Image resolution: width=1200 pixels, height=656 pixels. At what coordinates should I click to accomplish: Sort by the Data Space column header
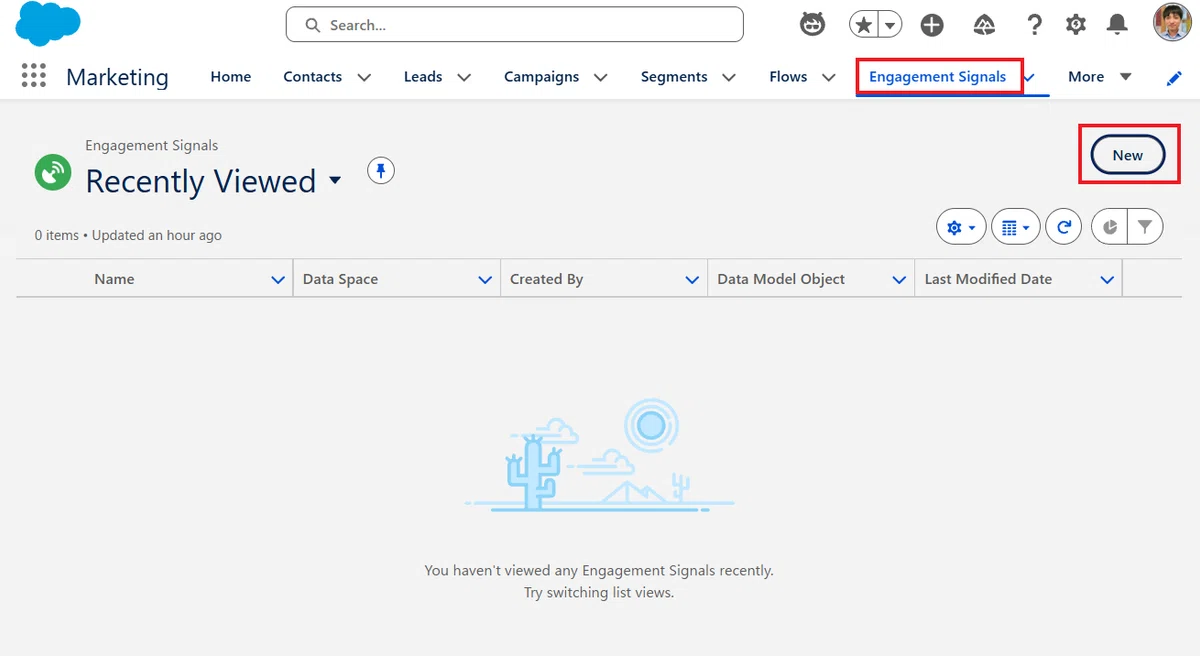(x=340, y=279)
